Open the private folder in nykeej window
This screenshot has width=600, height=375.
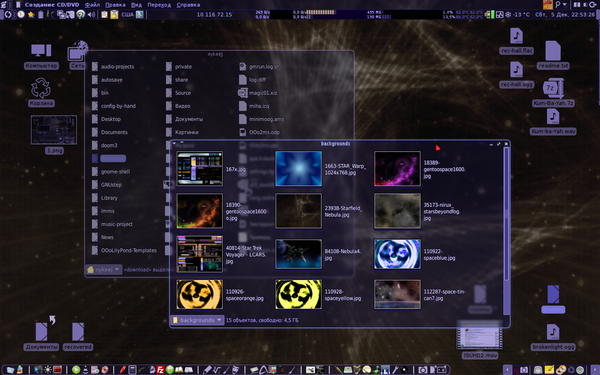179,67
